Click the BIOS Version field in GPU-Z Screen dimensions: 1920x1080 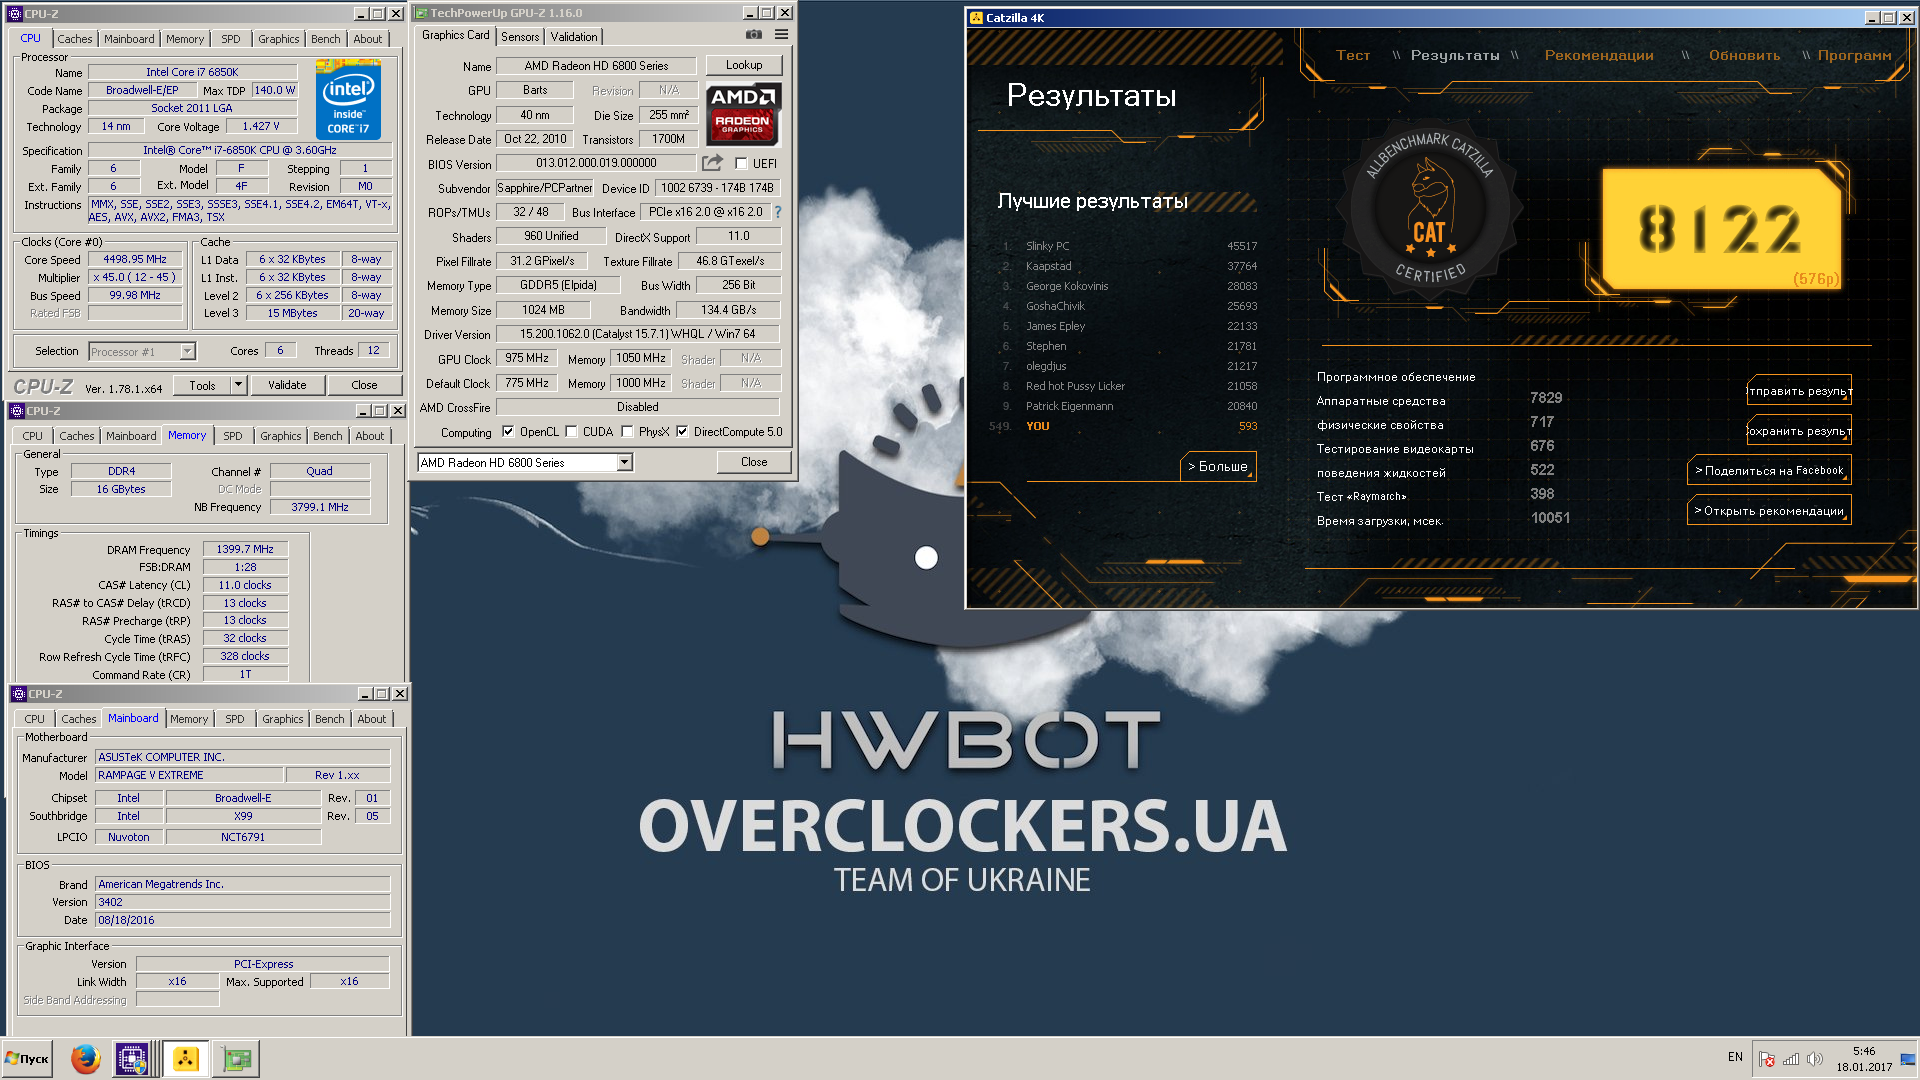pyautogui.click(x=596, y=163)
